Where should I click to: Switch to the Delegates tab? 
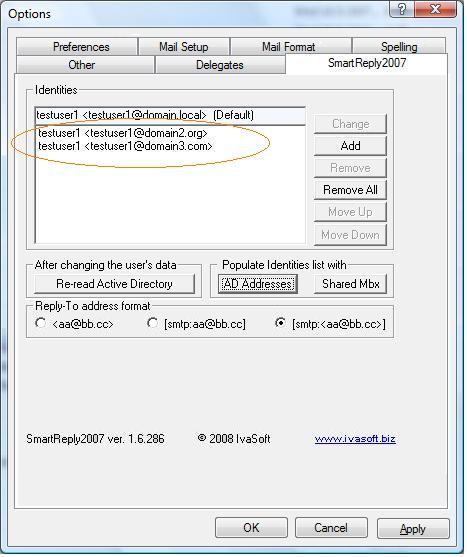click(x=220, y=65)
